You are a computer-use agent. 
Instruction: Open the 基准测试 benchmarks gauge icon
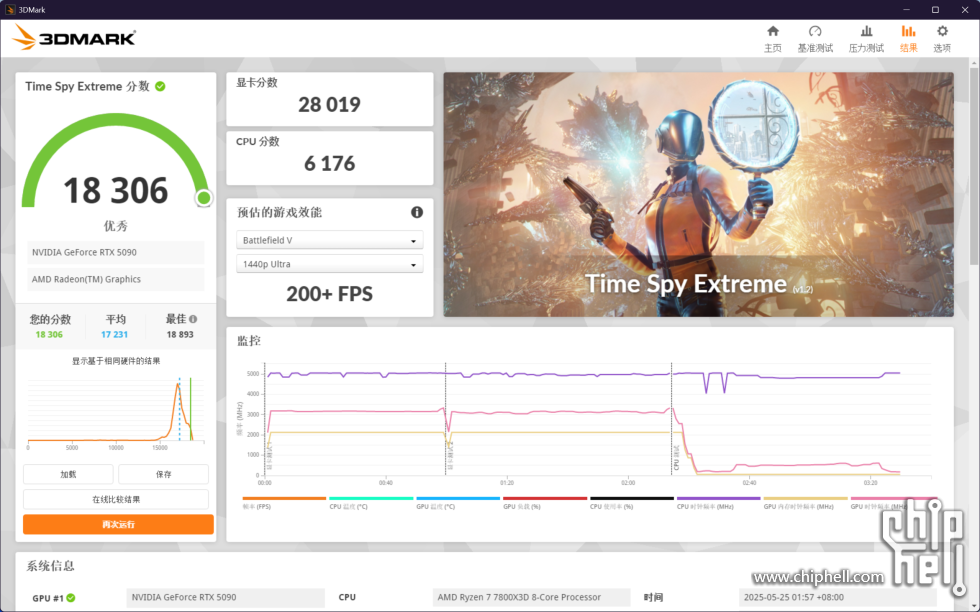coord(815,31)
